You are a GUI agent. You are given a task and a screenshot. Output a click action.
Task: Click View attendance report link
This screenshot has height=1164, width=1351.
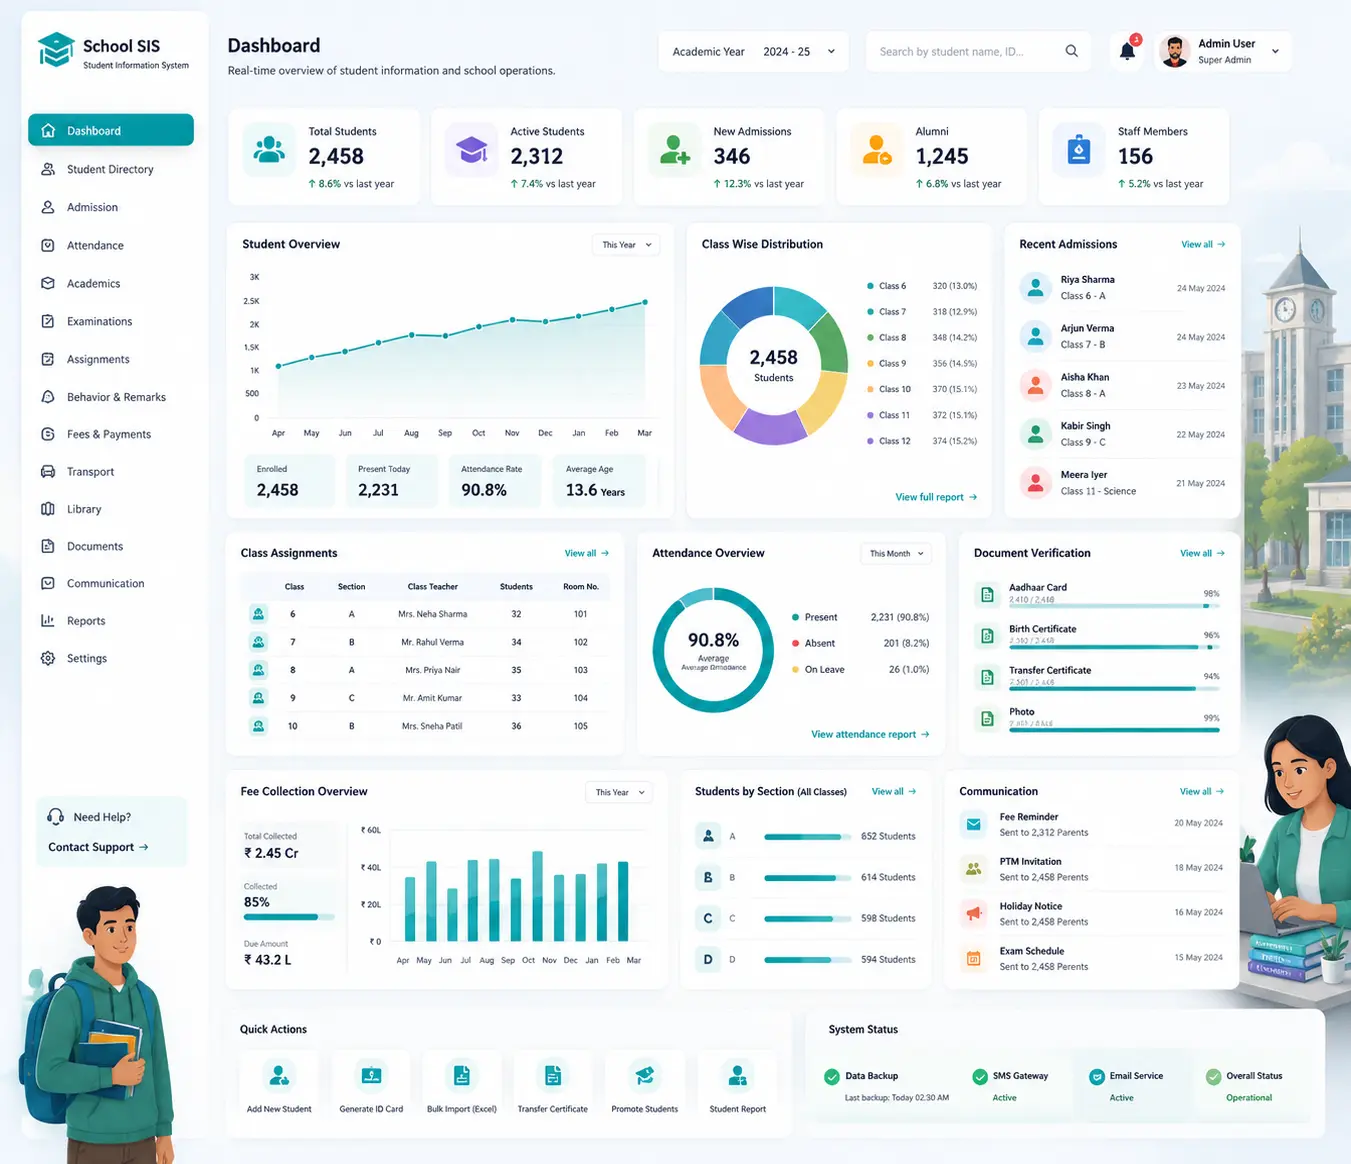click(870, 734)
